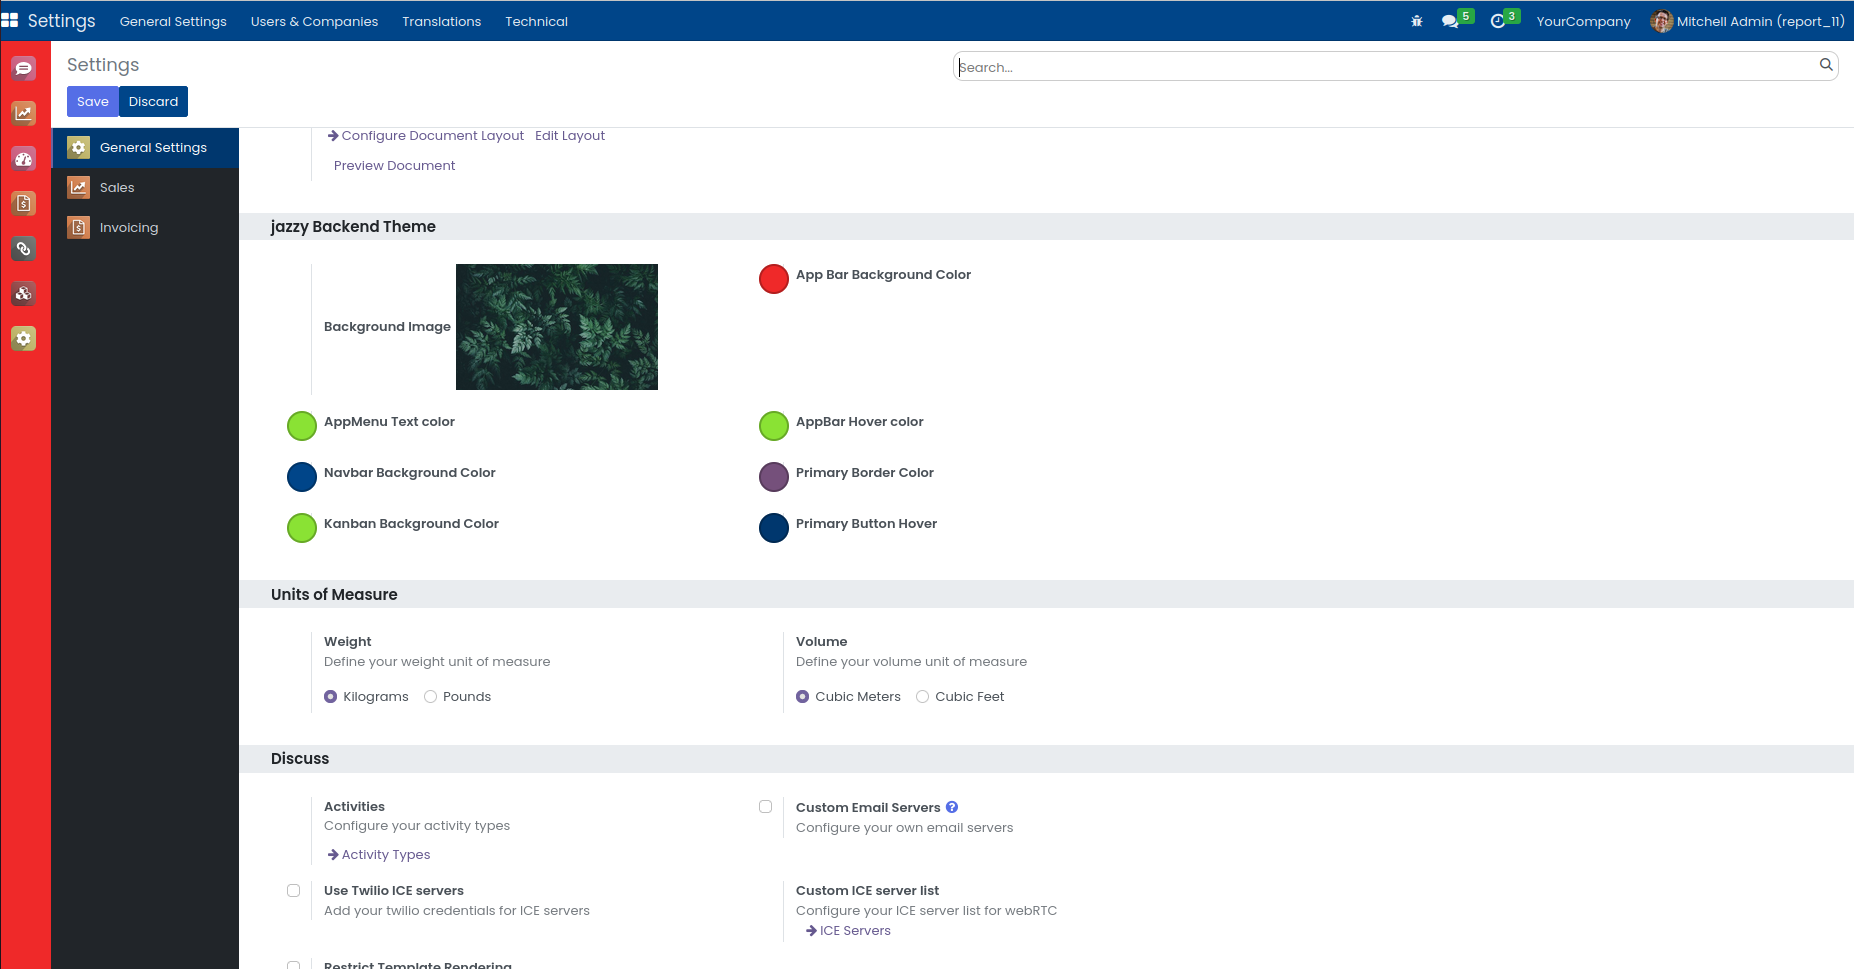Screen dimensions: 1854x969
Task: Open the Apps cubes icon in sidebar
Action: [24, 293]
